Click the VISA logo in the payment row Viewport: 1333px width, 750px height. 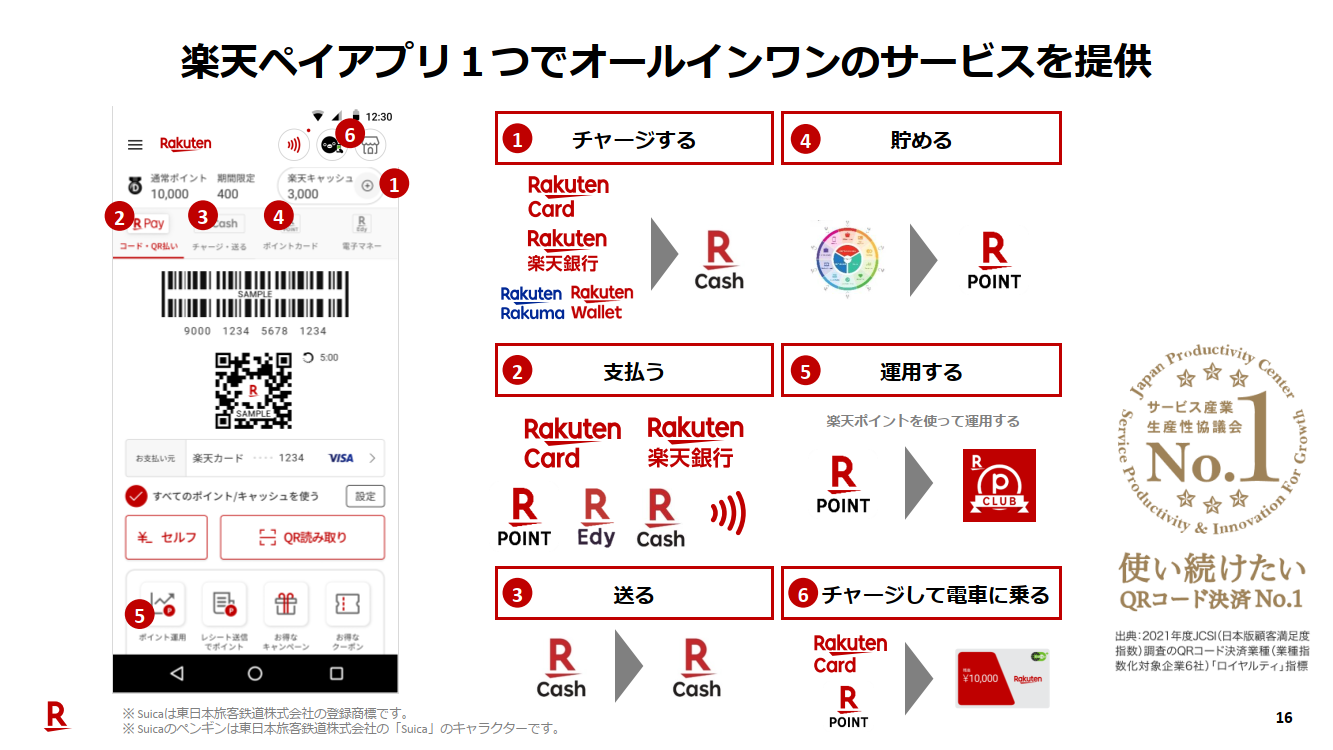tap(341, 458)
